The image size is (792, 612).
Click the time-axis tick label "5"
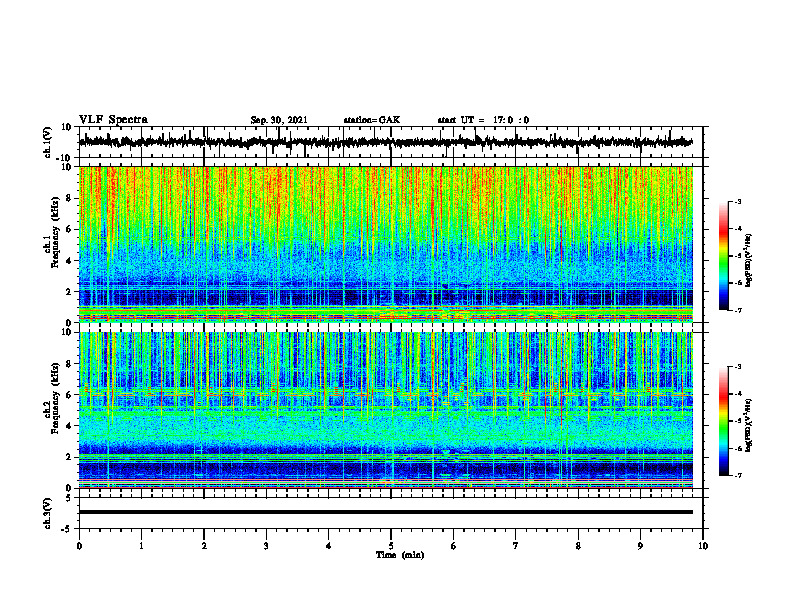click(x=391, y=546)
